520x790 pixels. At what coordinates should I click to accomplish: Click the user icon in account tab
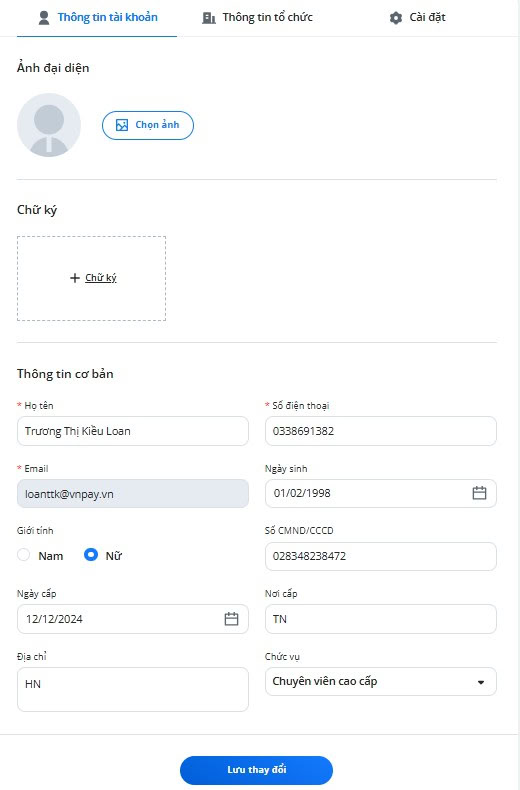[x=44, y=18]
